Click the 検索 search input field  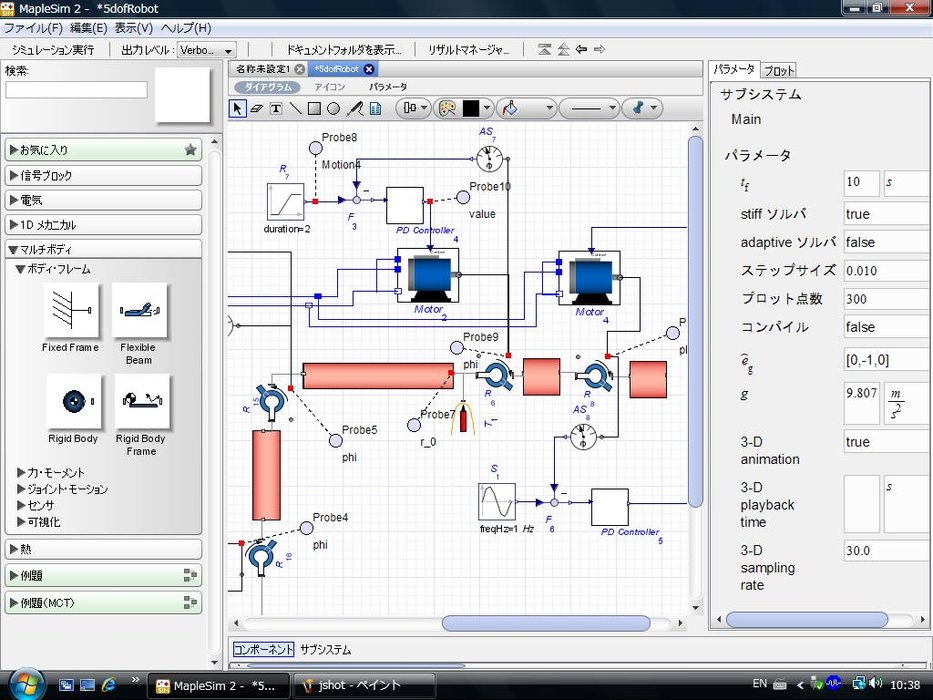[x=77, y=90]
